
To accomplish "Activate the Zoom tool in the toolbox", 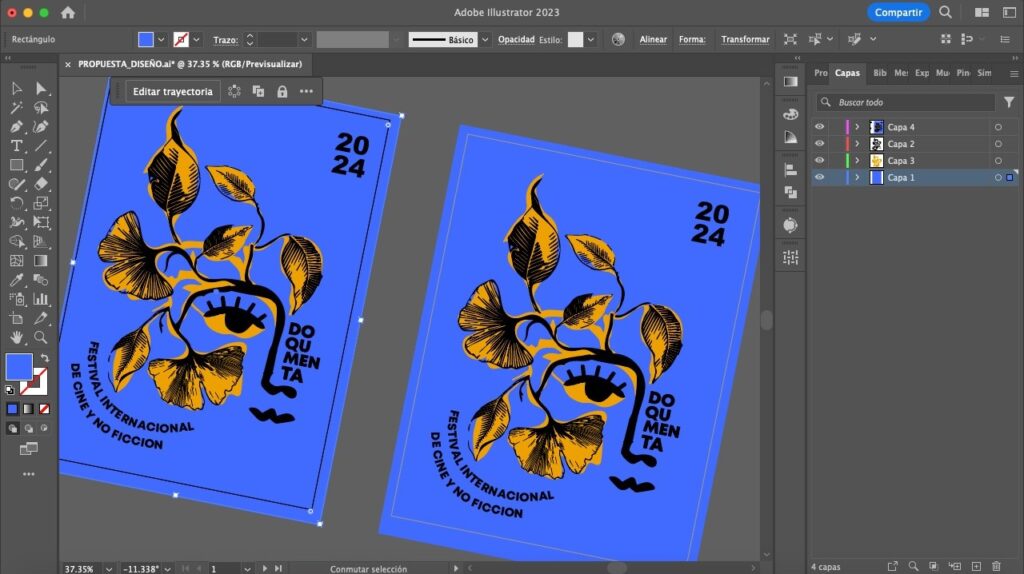I will 41,337.
